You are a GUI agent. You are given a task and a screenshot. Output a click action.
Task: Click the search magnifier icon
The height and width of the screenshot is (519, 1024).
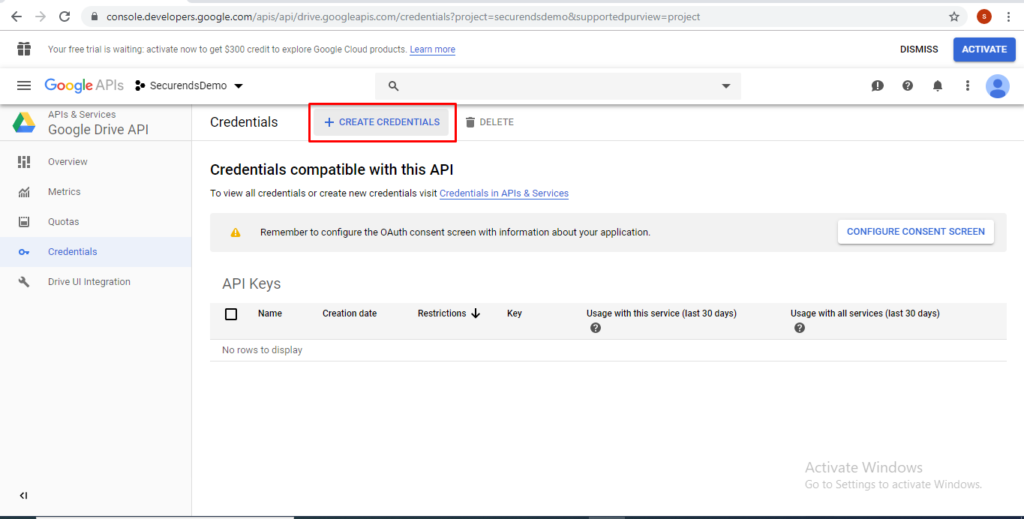pyautogui.click(x=393, y=86)
